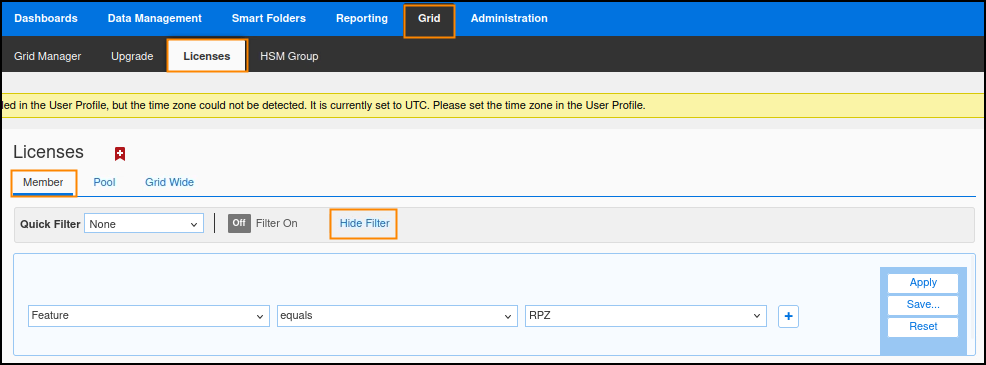Open the Grid Manager sub-tab
The height and width of the screenshot is (365, 986).
48,56
